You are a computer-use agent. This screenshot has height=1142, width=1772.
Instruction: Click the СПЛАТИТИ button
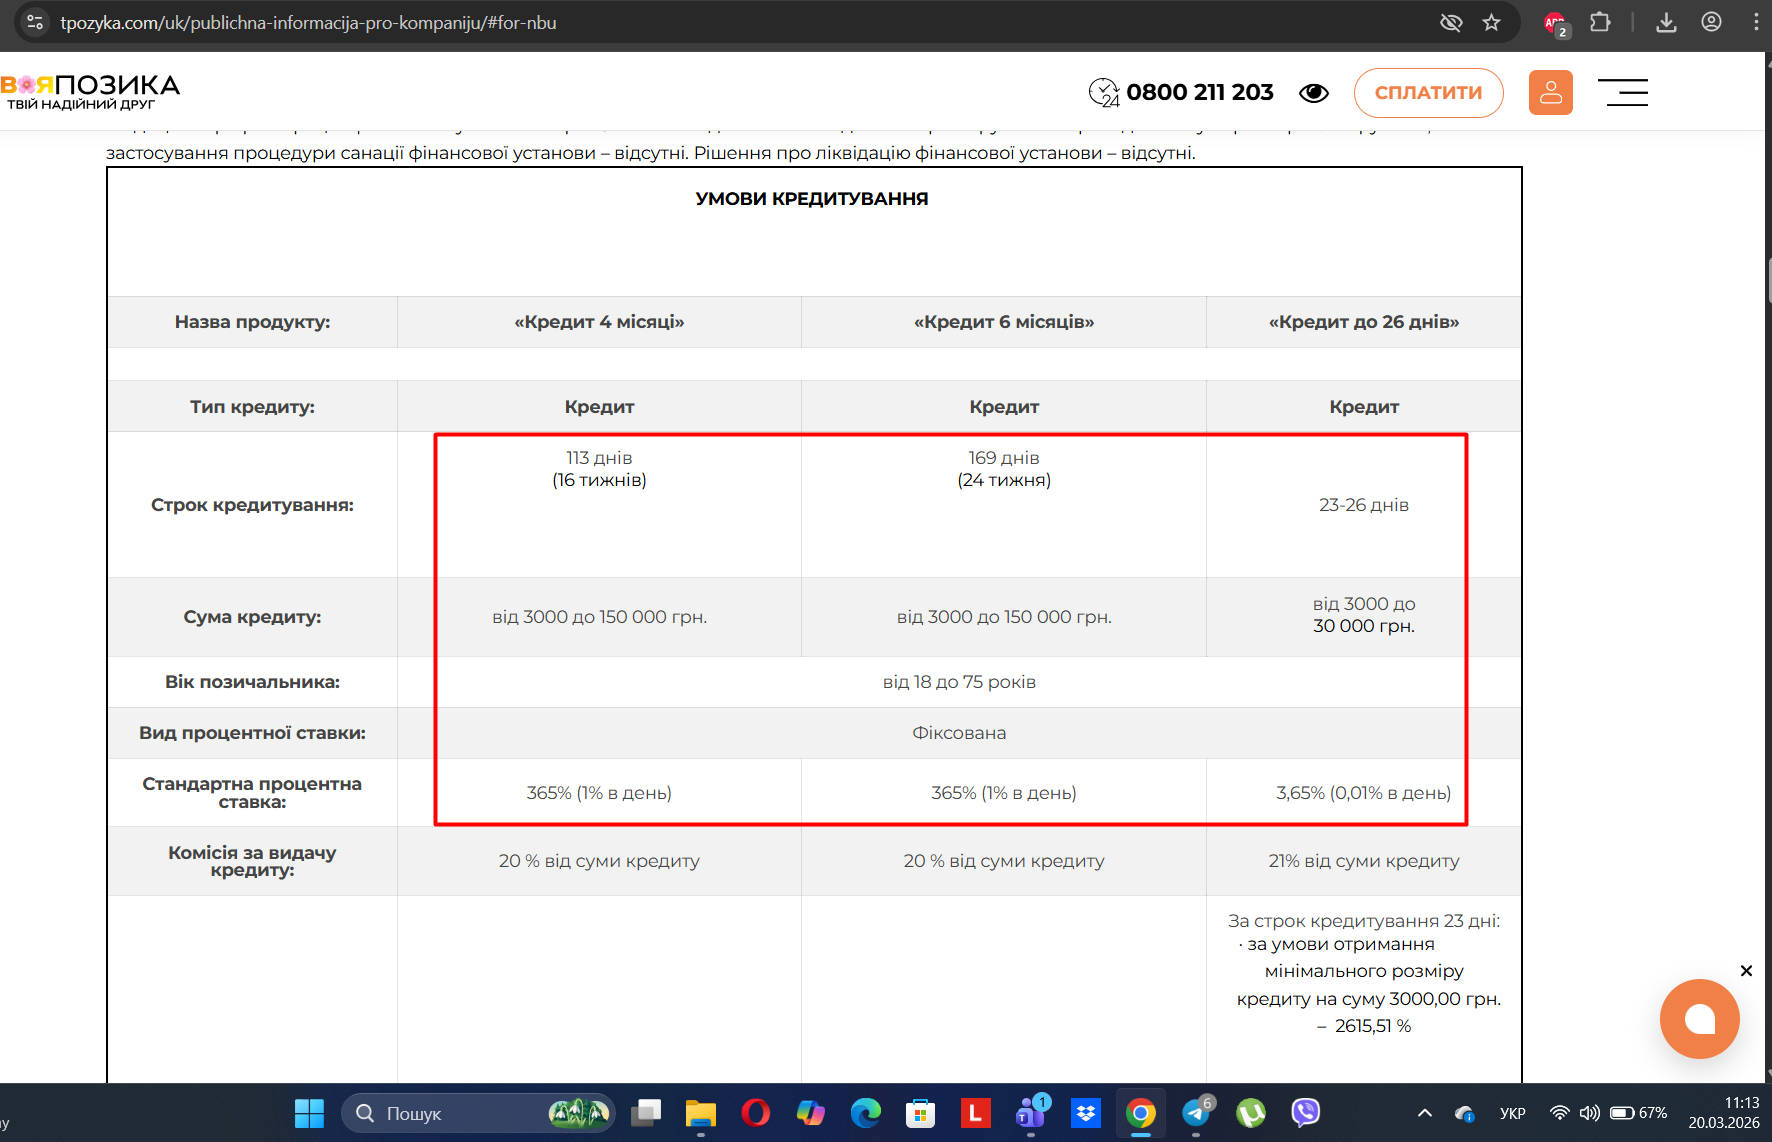pos(1428,92)
